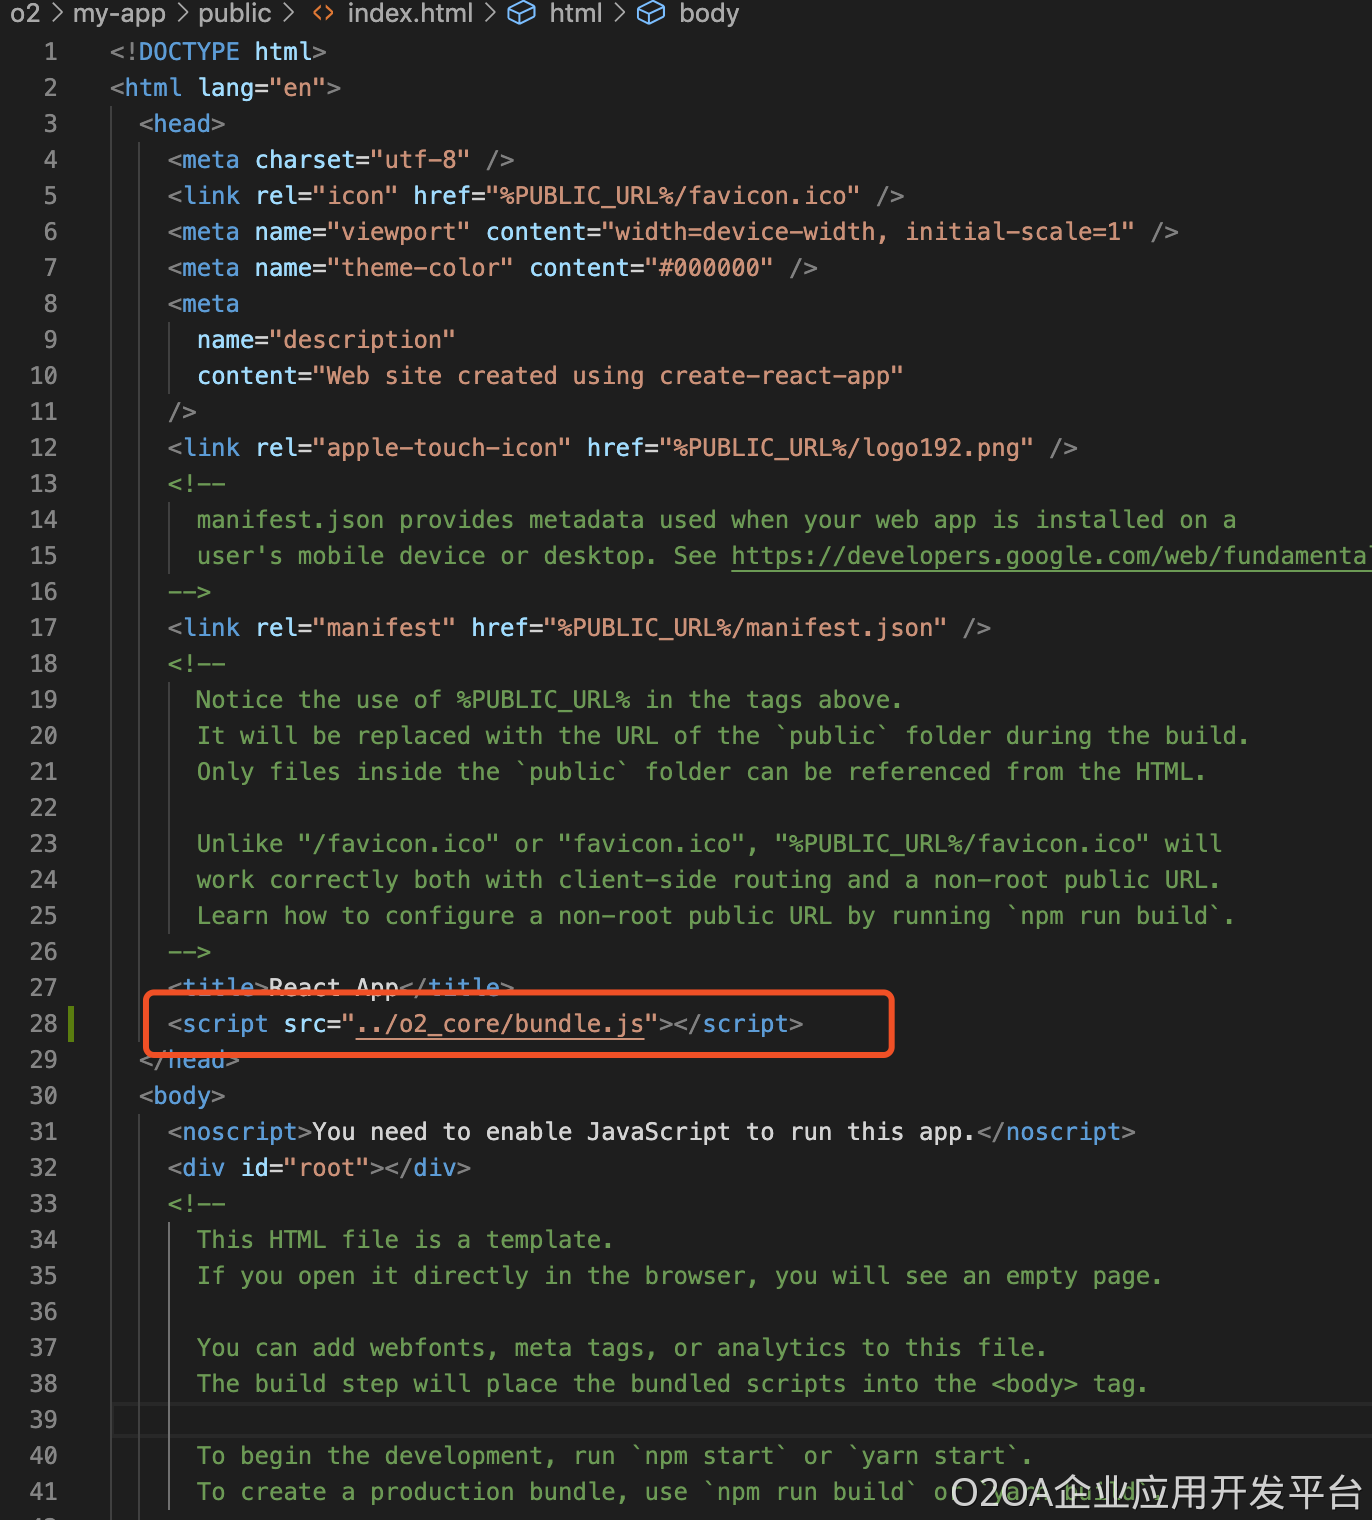Click line number 1 in the gutter
This screenshot has width=1372, height=1520.
pyautogui.click(x=50, y=52)
